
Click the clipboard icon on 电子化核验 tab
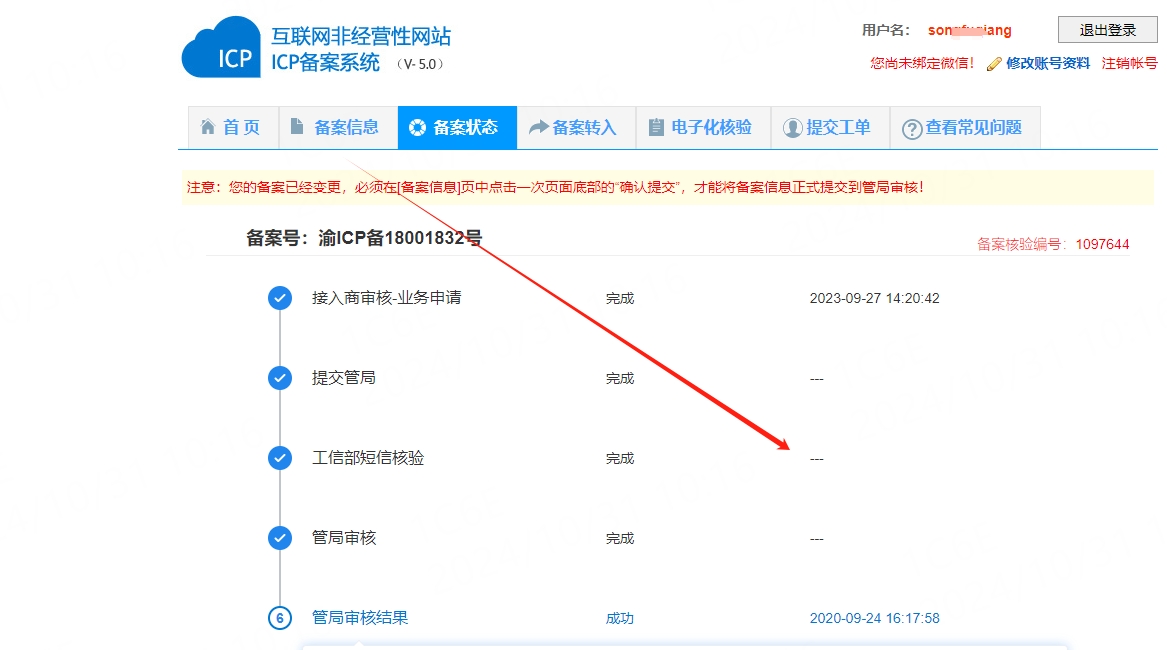pos(656,127)
